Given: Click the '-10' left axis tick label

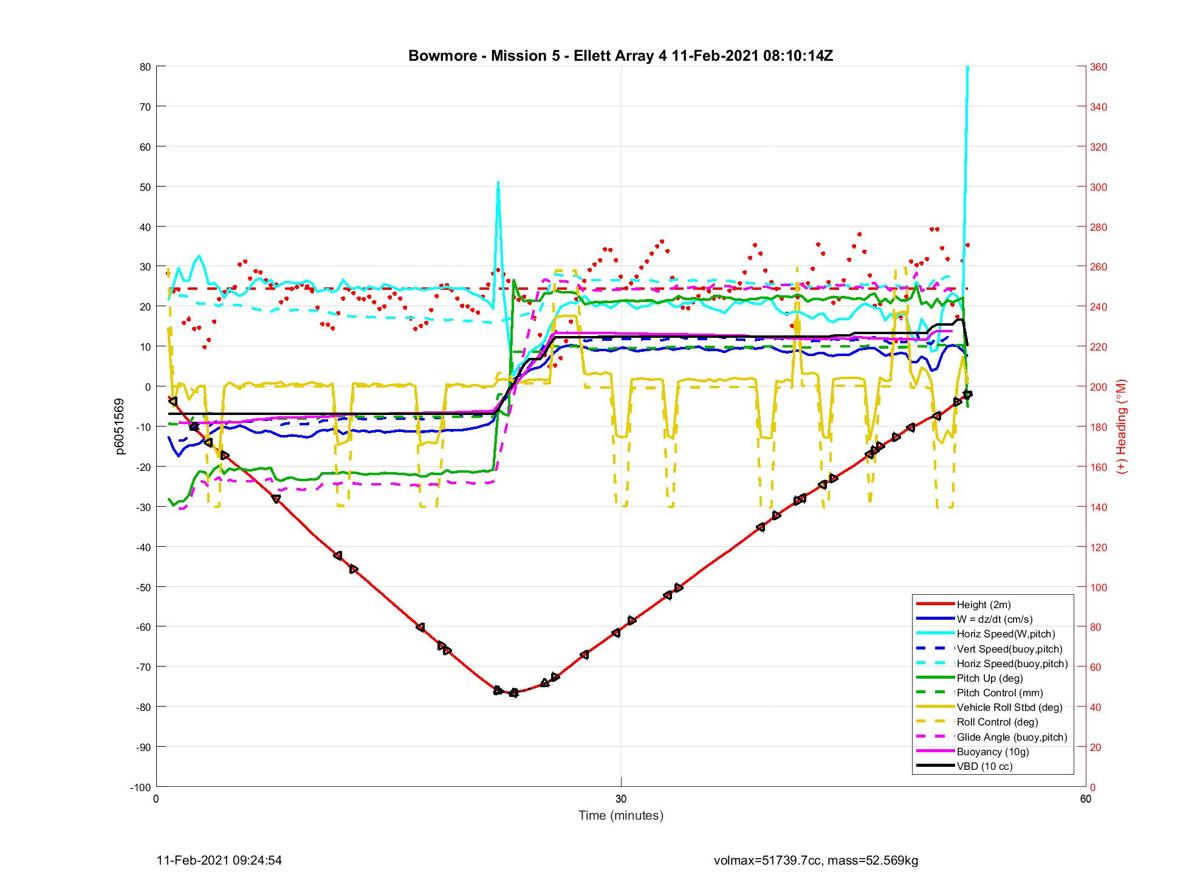Looking at the screenshot, I should coord(142,427).
